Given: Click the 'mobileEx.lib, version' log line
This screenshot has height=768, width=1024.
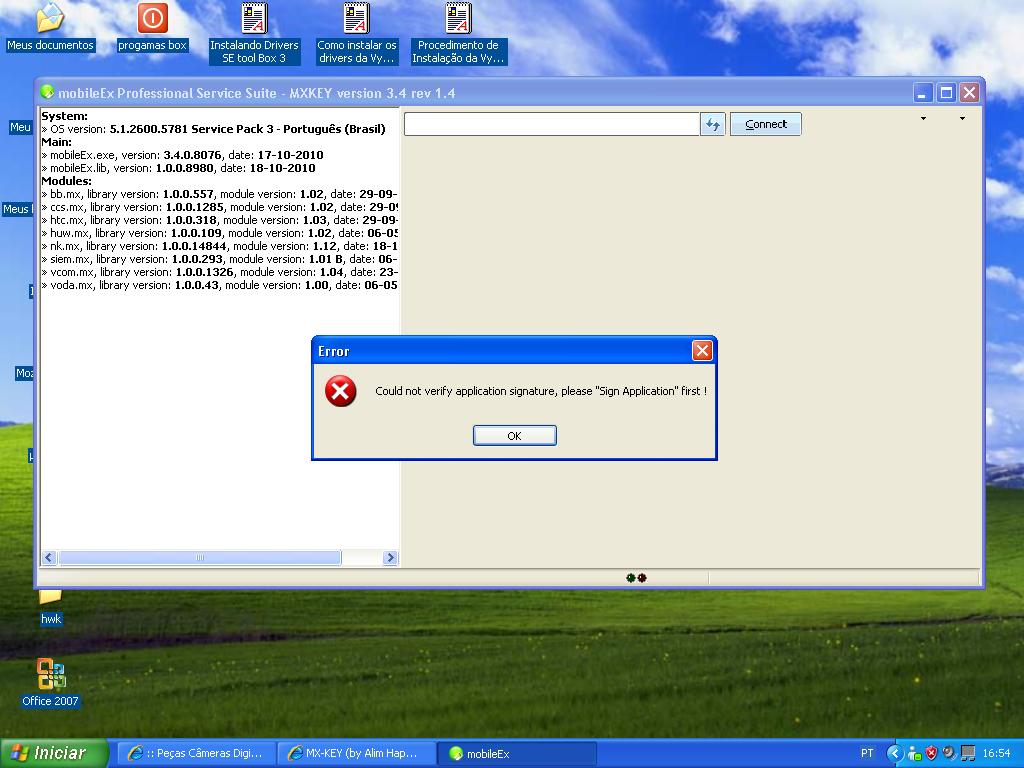Looking at the screenshot, I should 178,168.
